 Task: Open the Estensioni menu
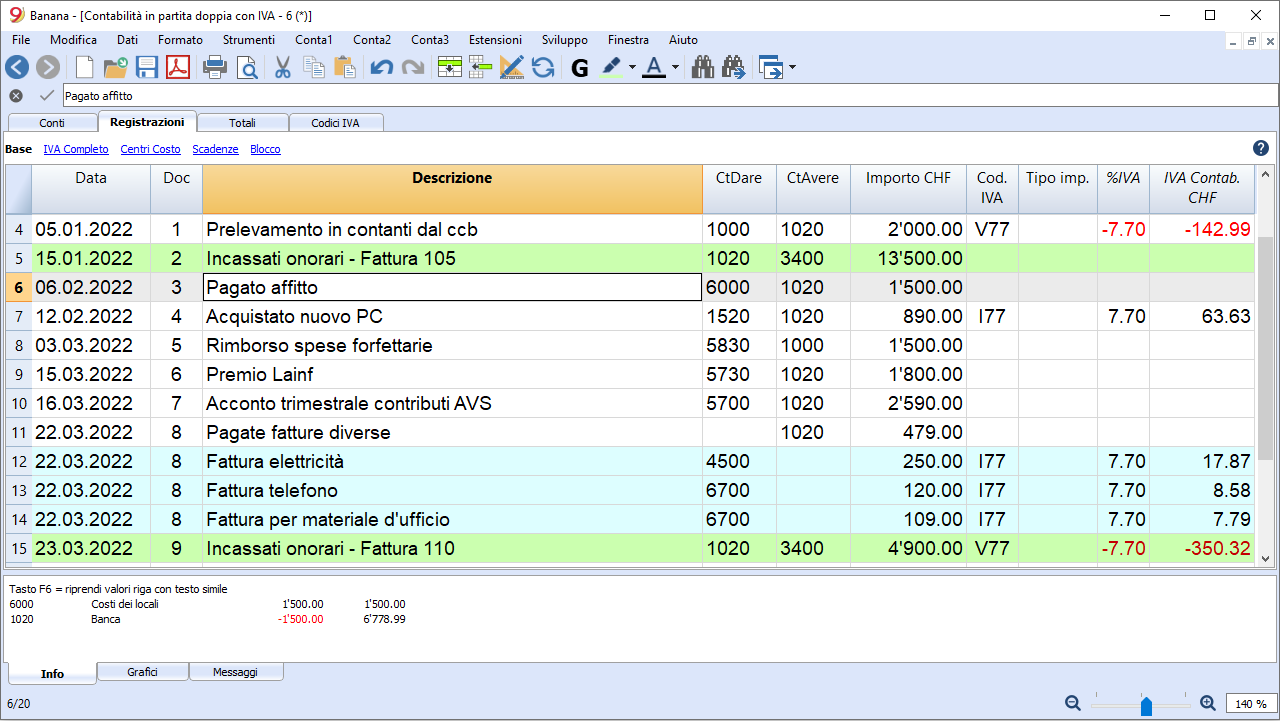[x=495, y=40]
